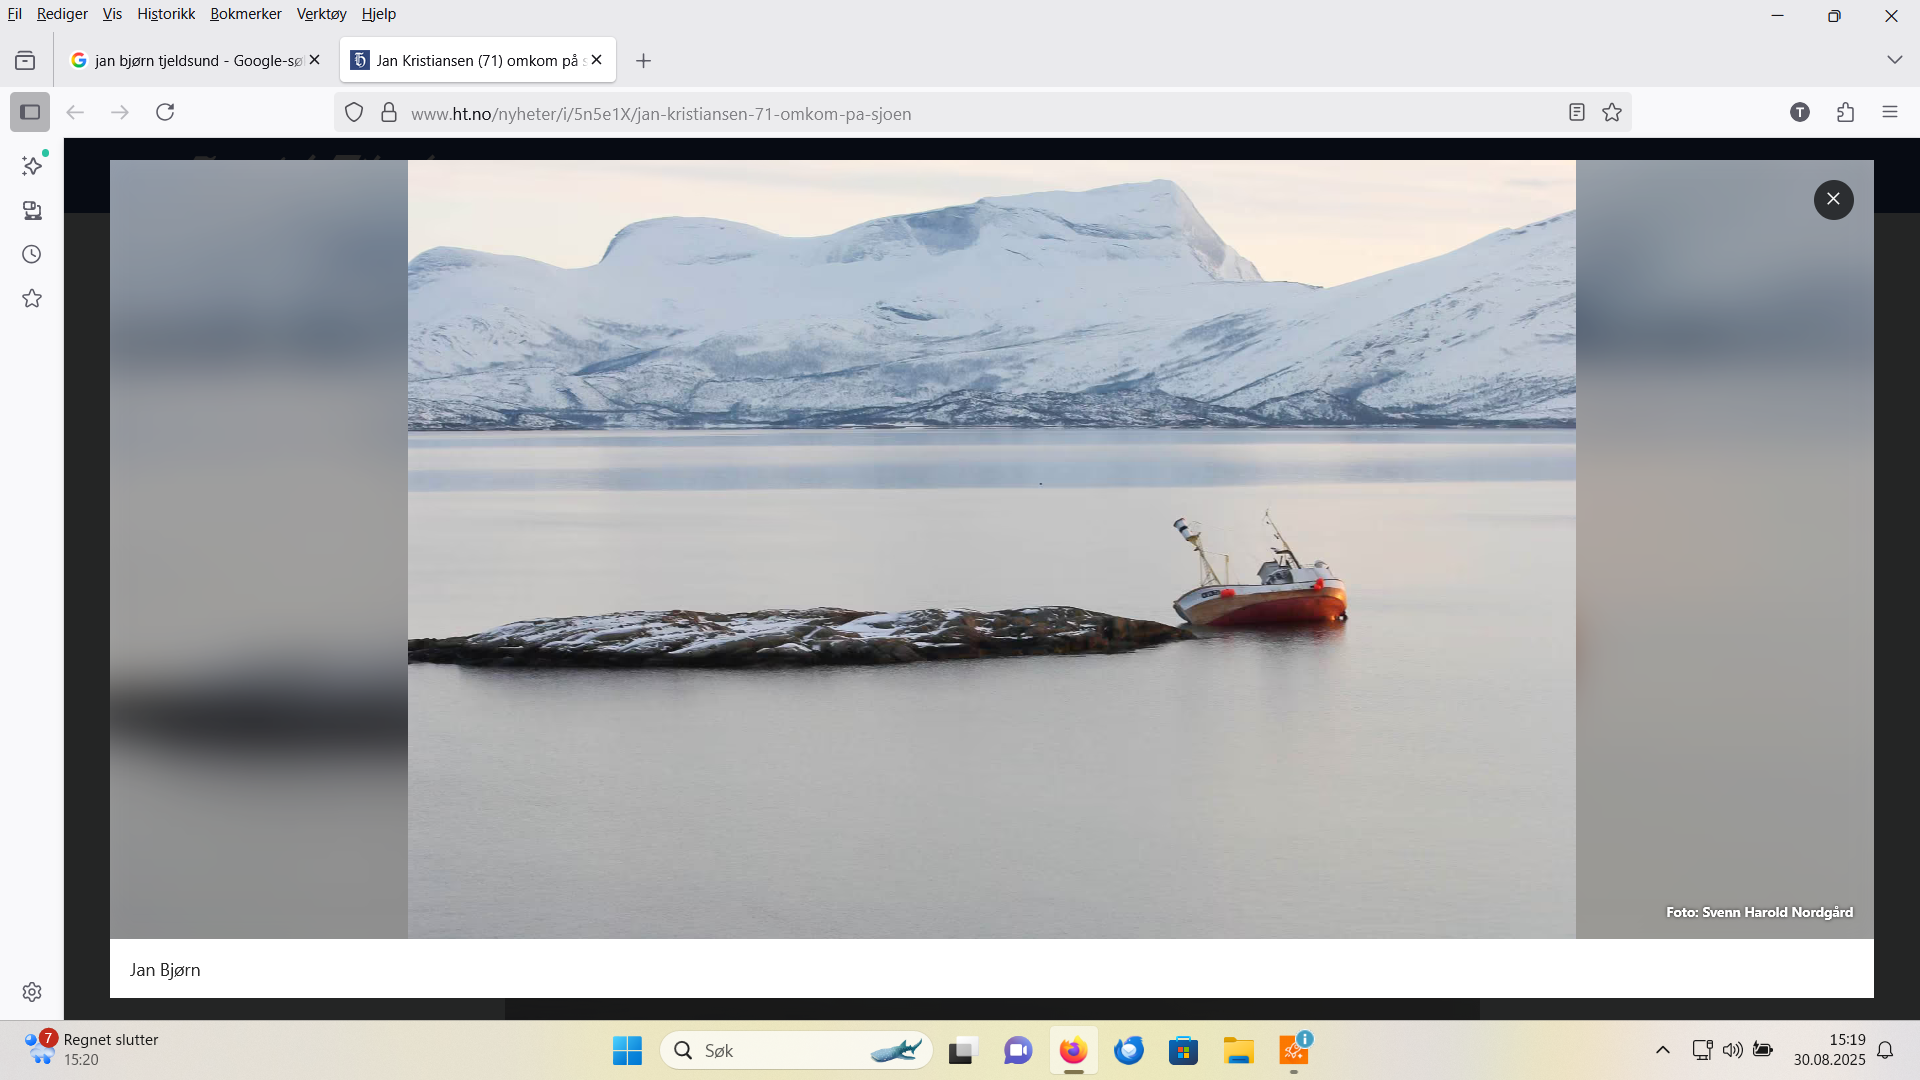
Task: Open history sidebar clock icon
Action: click(x=32, y=254)
